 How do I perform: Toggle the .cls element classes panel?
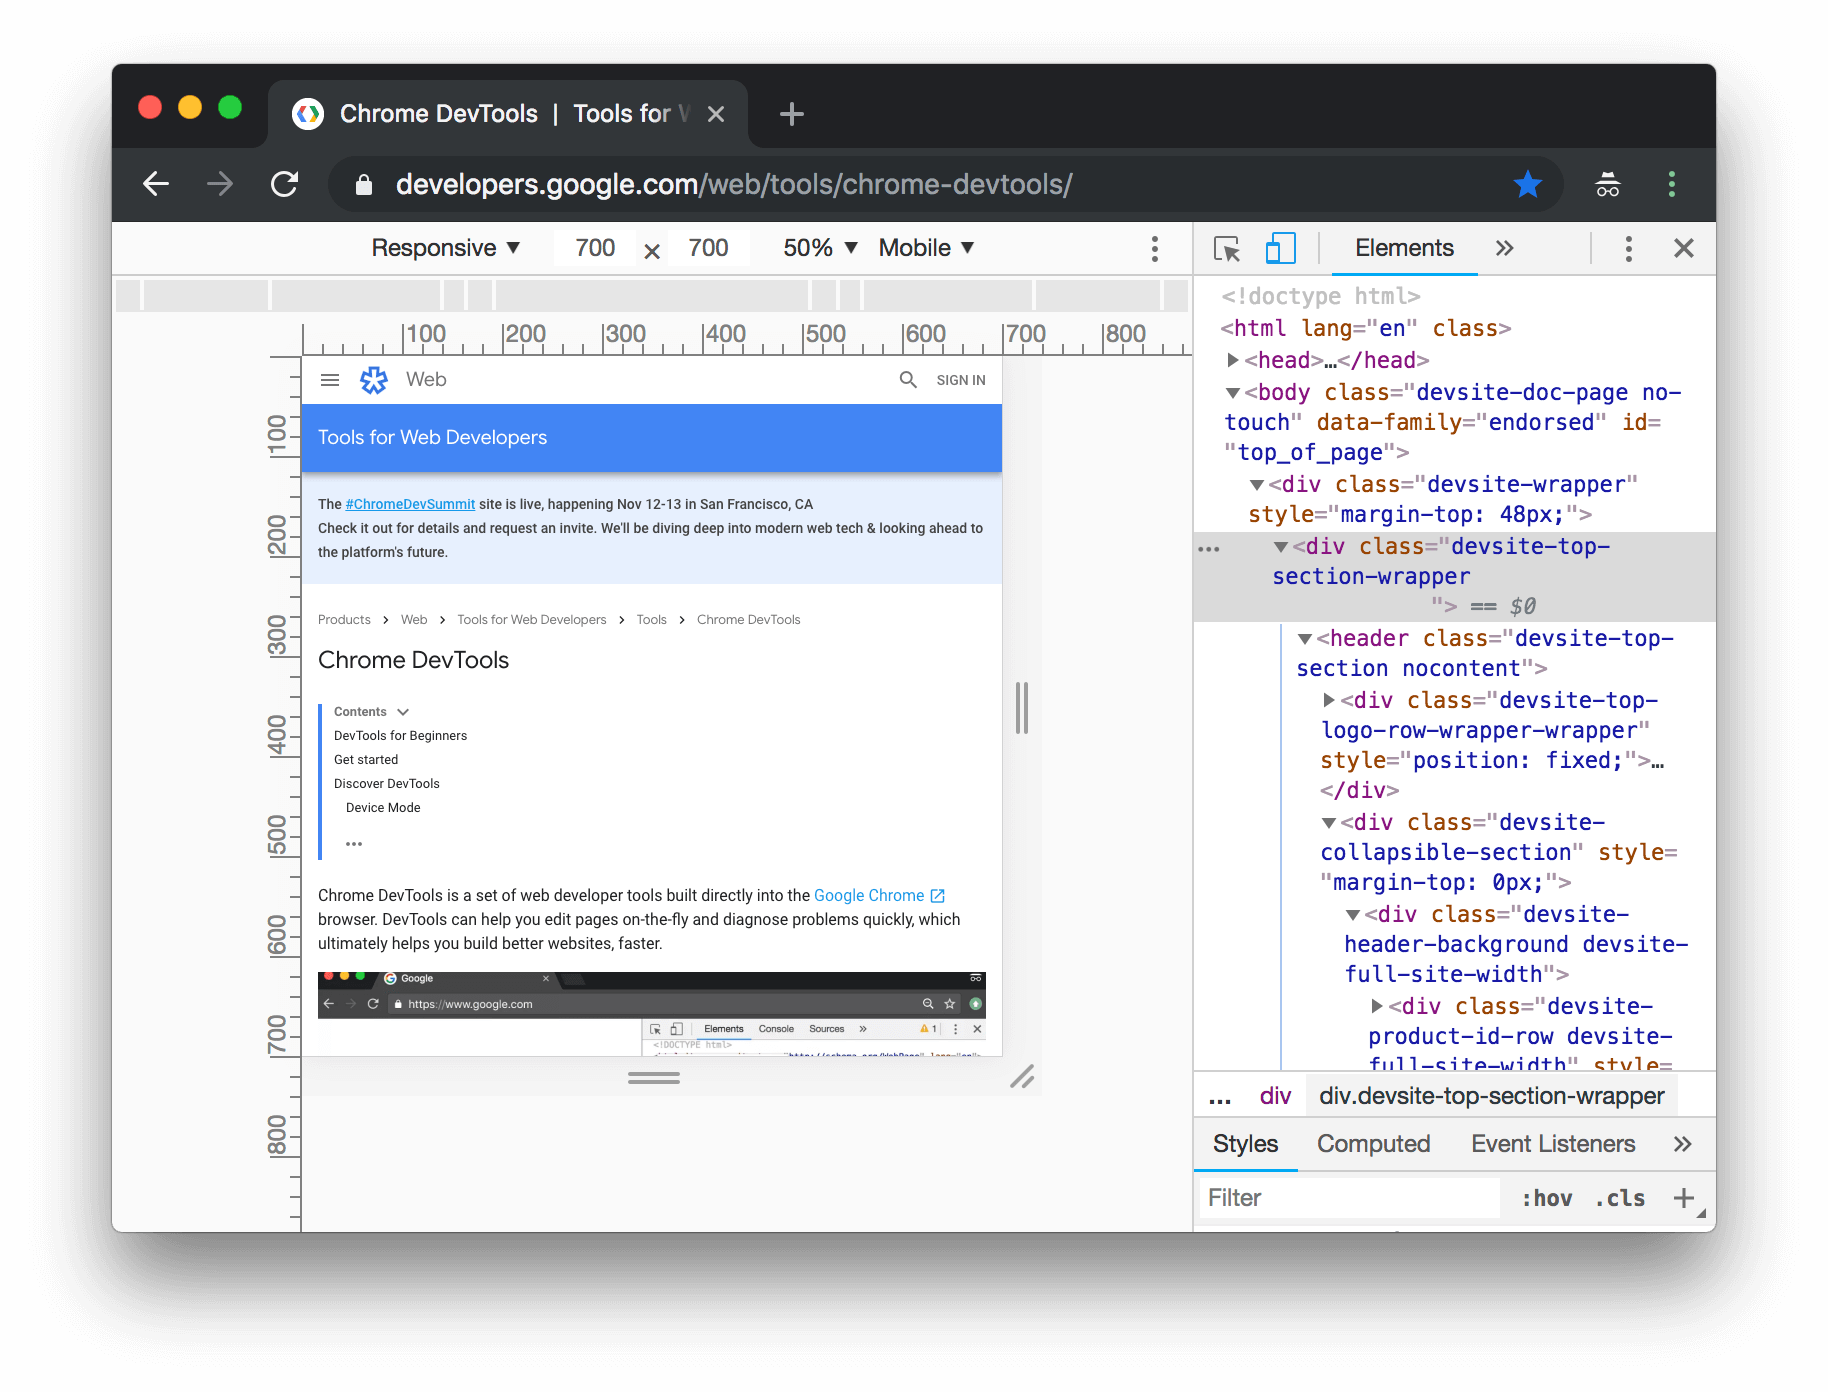coord(1620,1198)
